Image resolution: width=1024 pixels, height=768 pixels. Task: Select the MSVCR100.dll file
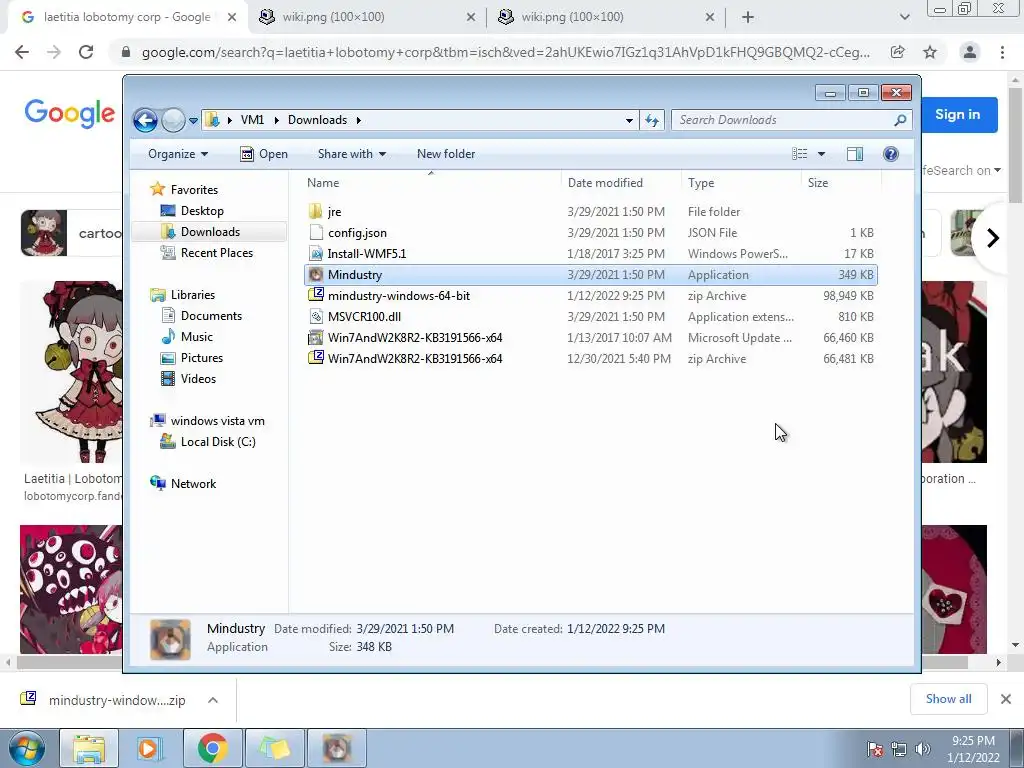tap(590, 317)
